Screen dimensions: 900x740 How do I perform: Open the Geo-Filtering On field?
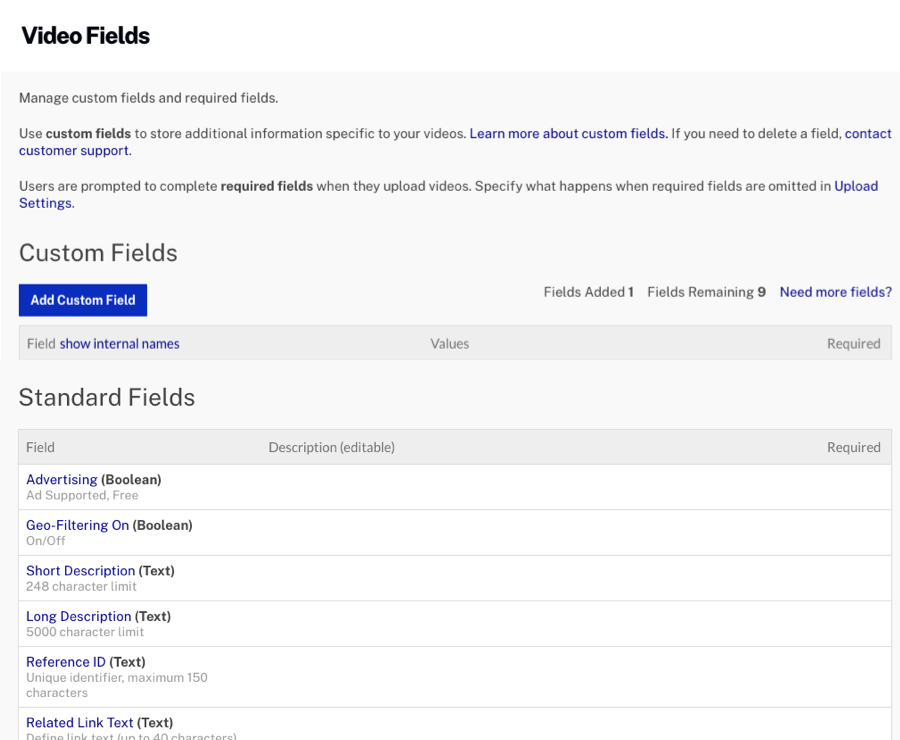(x=77, y=525)
